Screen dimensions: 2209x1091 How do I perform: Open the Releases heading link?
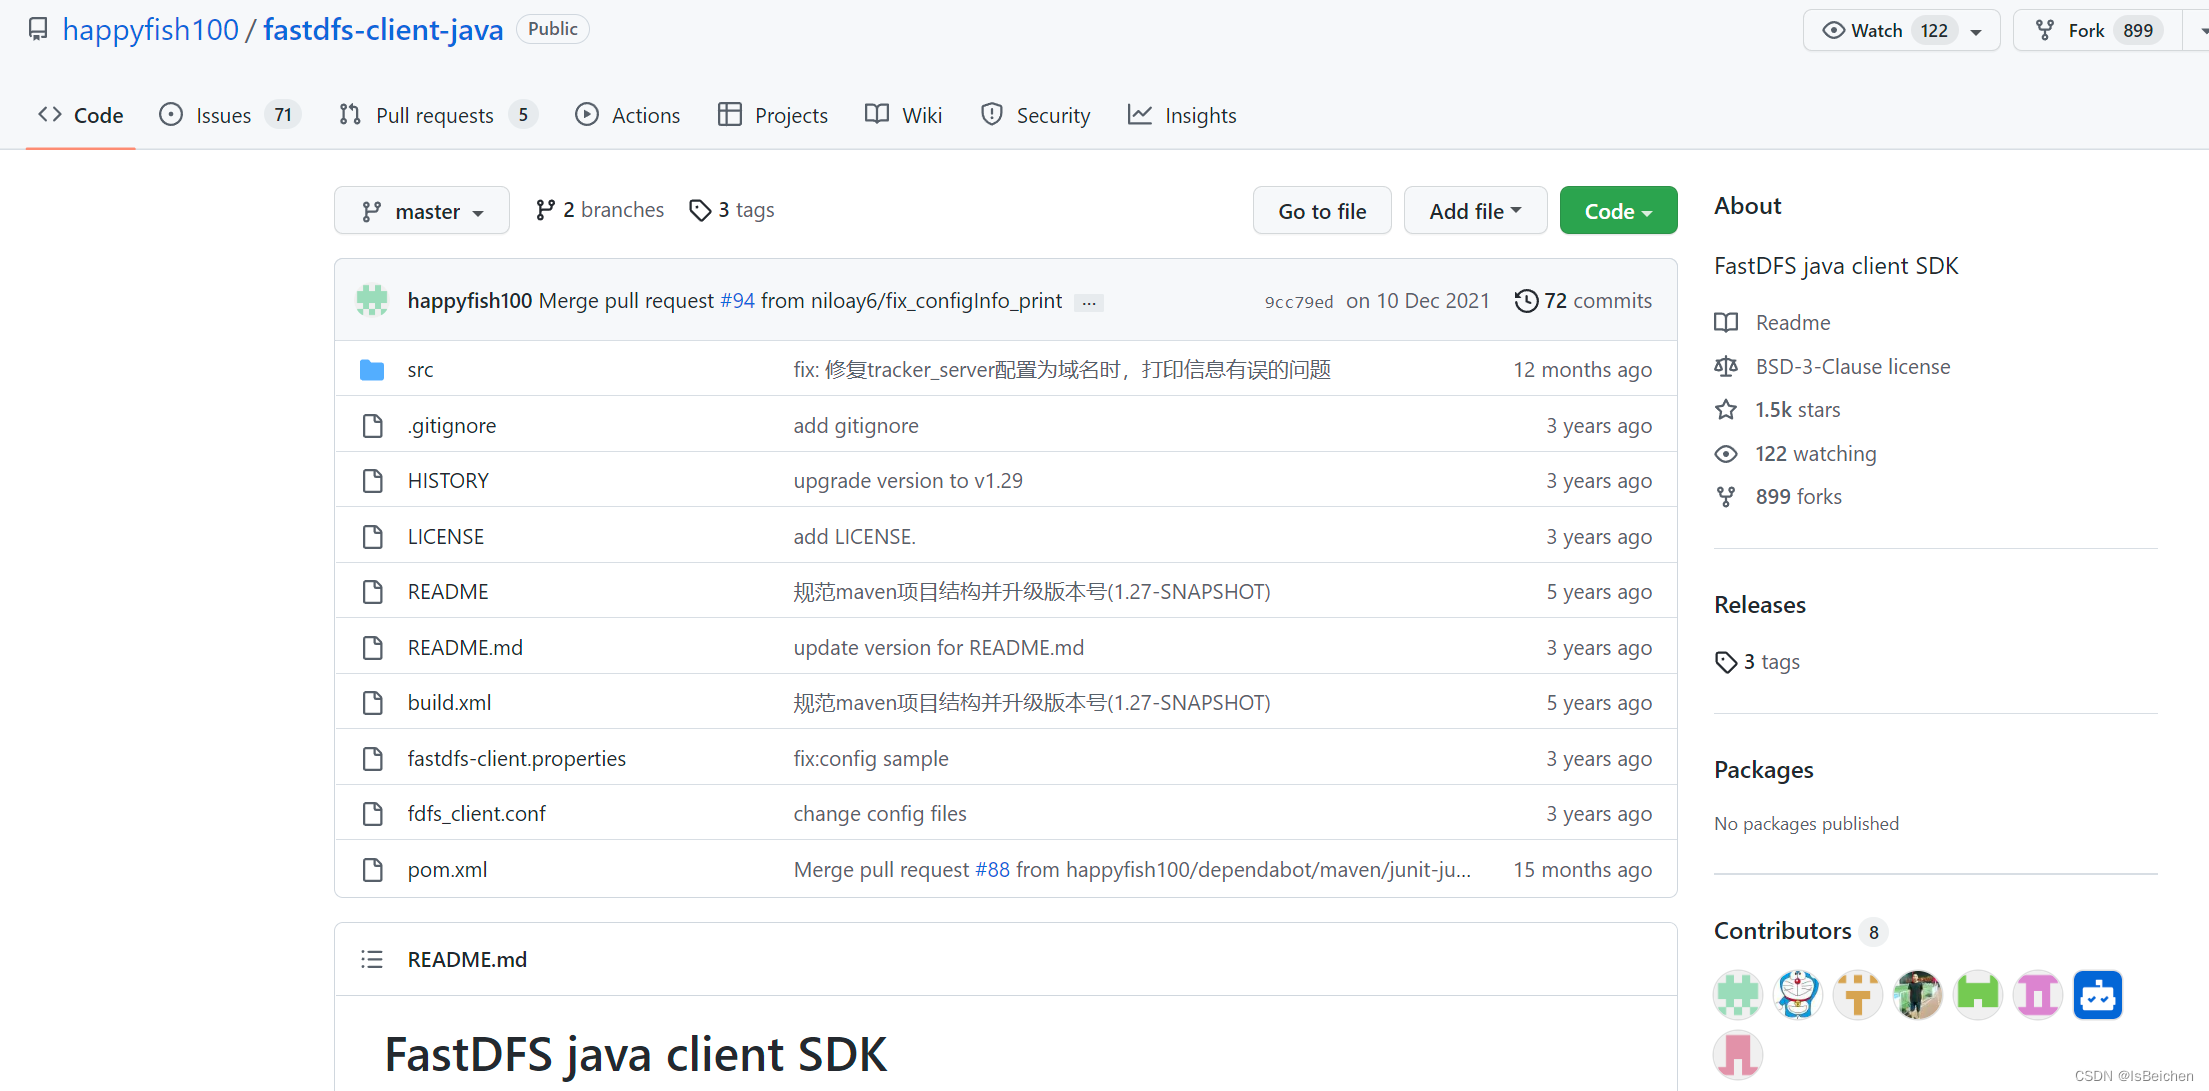(1760, 605)
